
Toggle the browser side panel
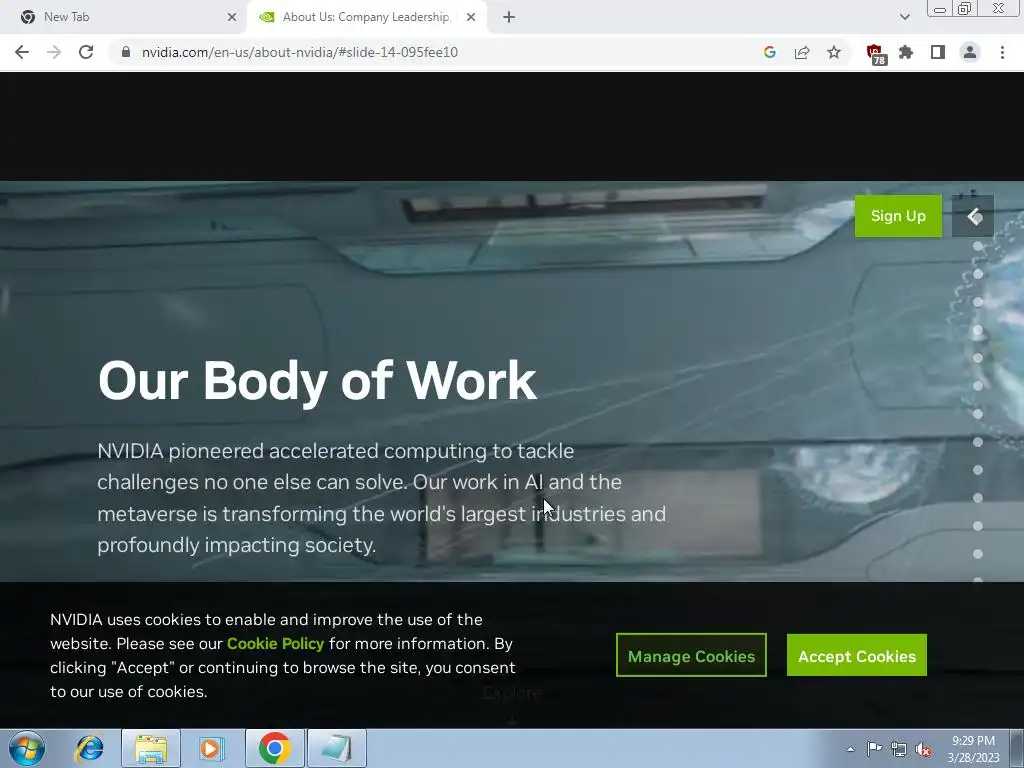[x=938, y=52]
